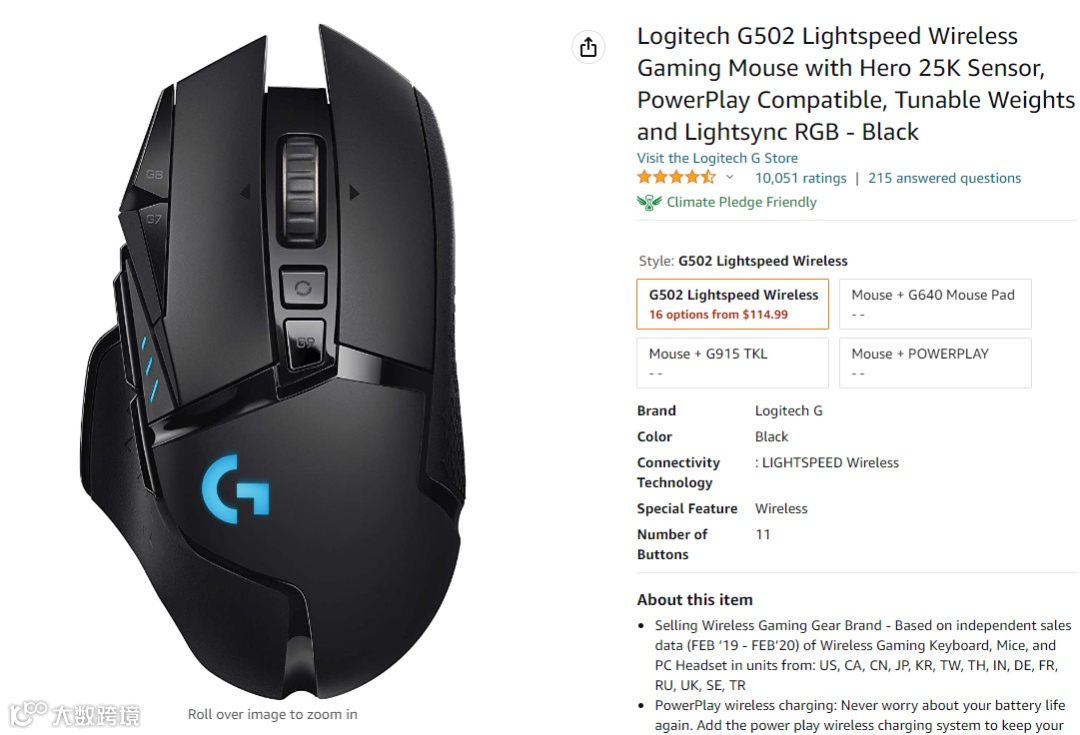Click the Climate Pledge Friendly leaf icon
Viewport: 1080px width, 735px height.
(649, 203)
